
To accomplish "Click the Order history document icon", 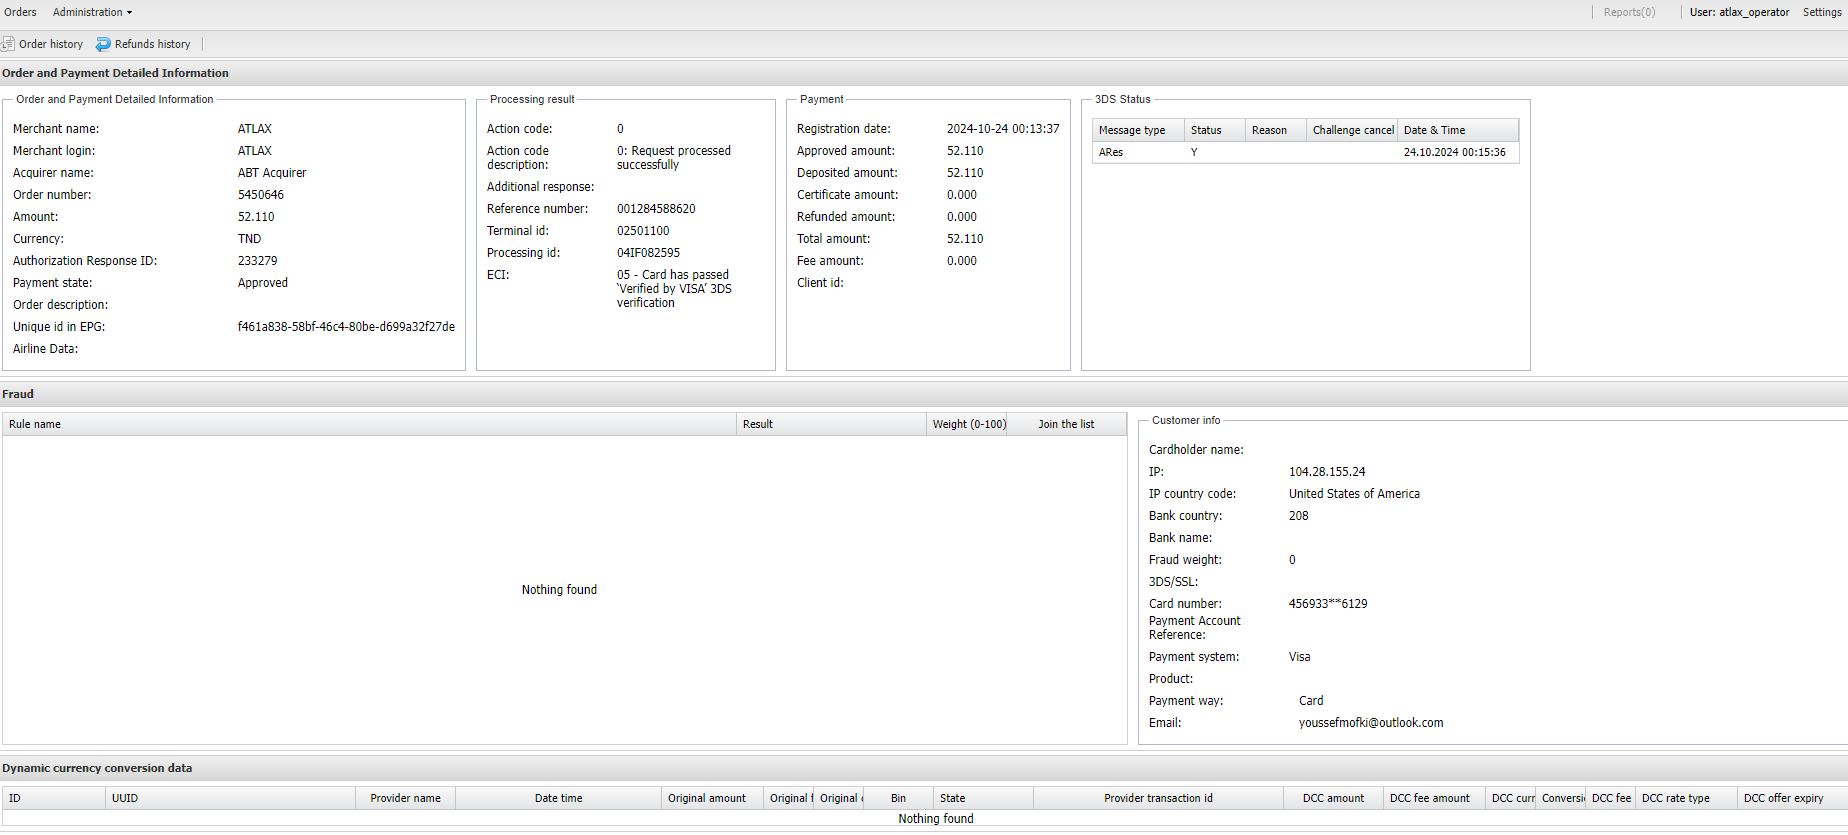I will click(8, 44).
